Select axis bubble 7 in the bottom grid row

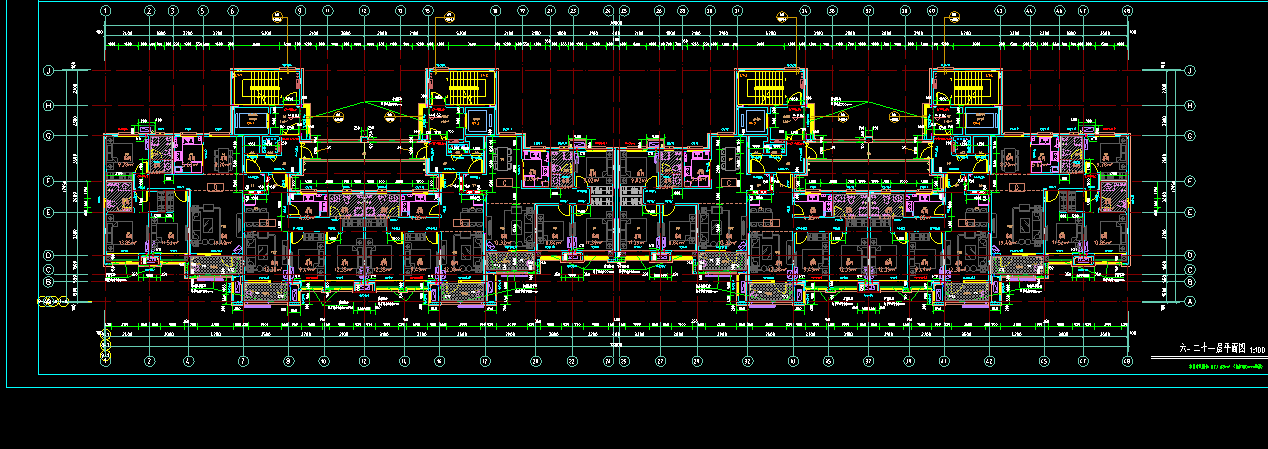pyautogui.click(x=243, y=361)
